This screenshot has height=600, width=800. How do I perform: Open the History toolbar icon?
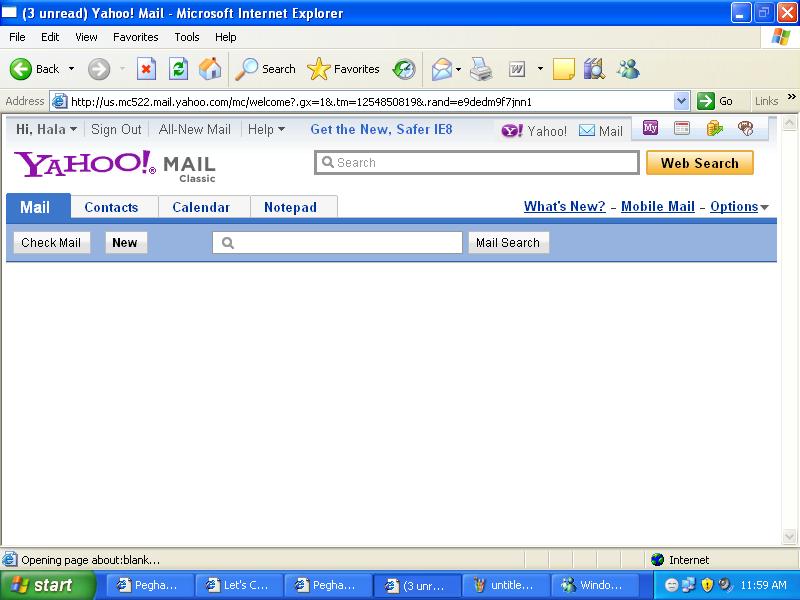pos(404,69)
